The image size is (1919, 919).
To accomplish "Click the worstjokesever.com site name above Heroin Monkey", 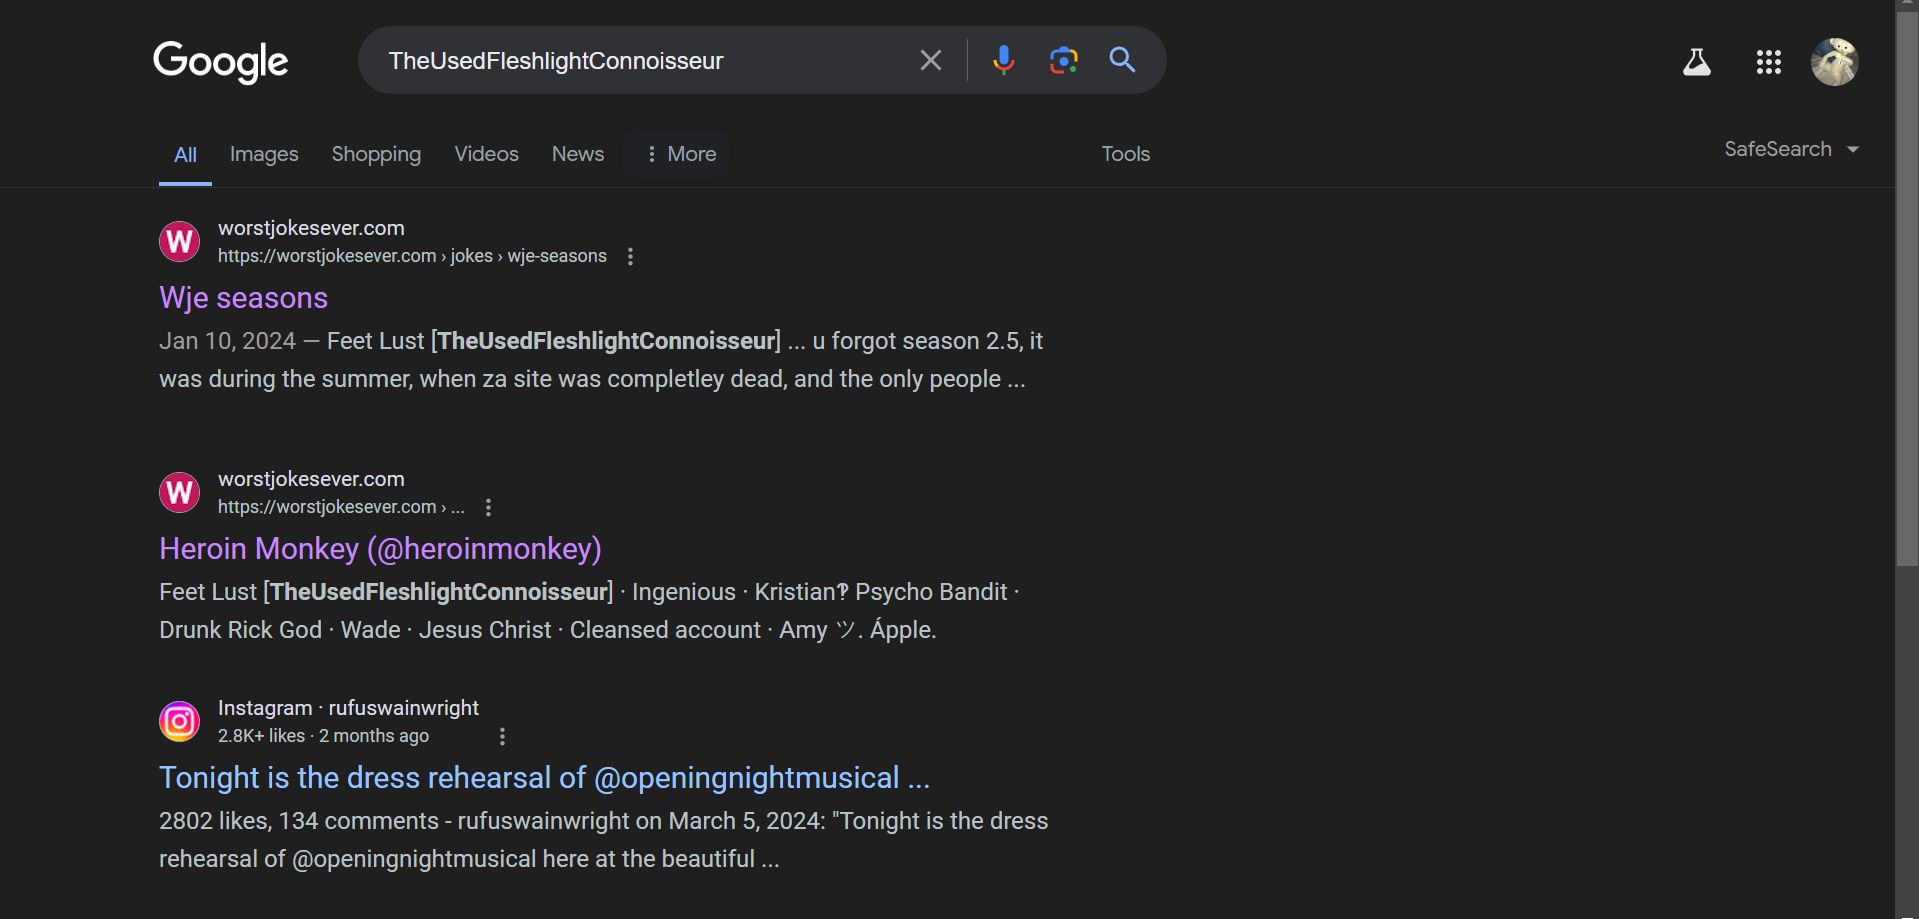I will point(311,479).
